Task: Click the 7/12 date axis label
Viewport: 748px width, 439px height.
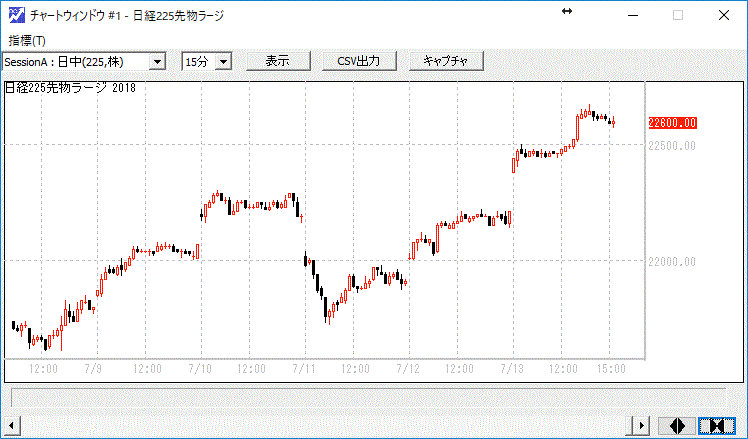Action: [408, 369]
